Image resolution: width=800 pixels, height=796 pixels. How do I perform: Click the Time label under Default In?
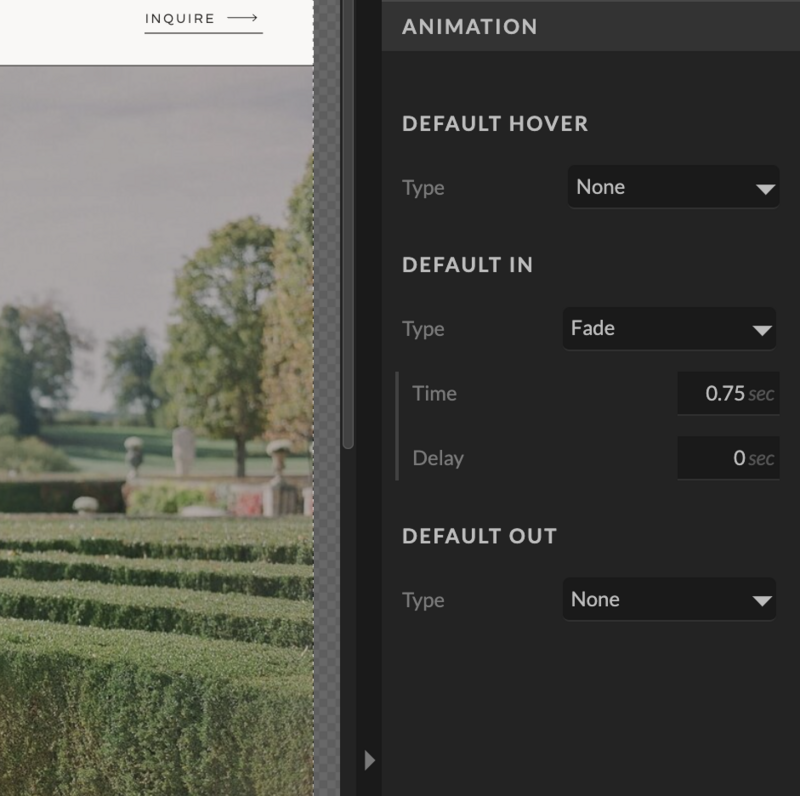(x=434, y=393)
